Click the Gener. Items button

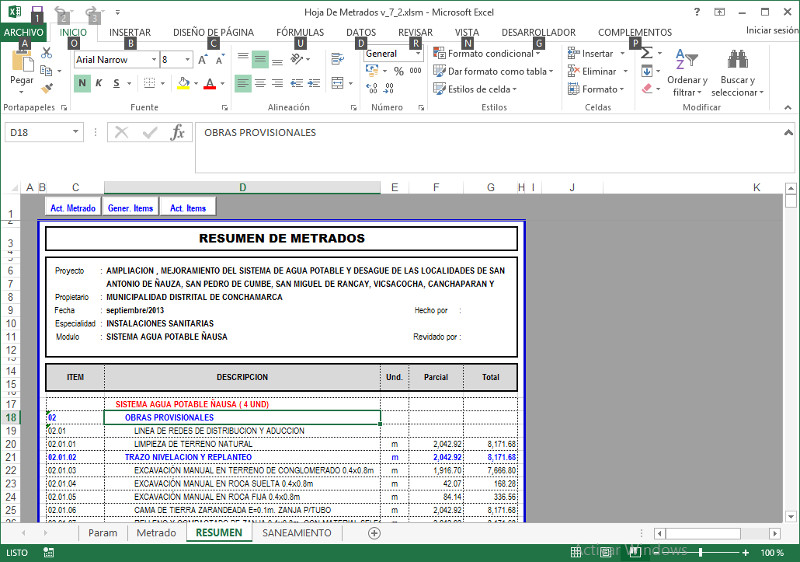[x=130, y=208]
